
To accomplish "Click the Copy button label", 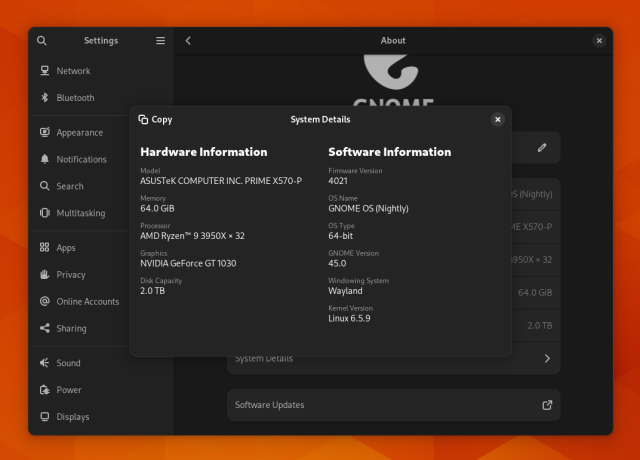I will [x=162, y=120].
